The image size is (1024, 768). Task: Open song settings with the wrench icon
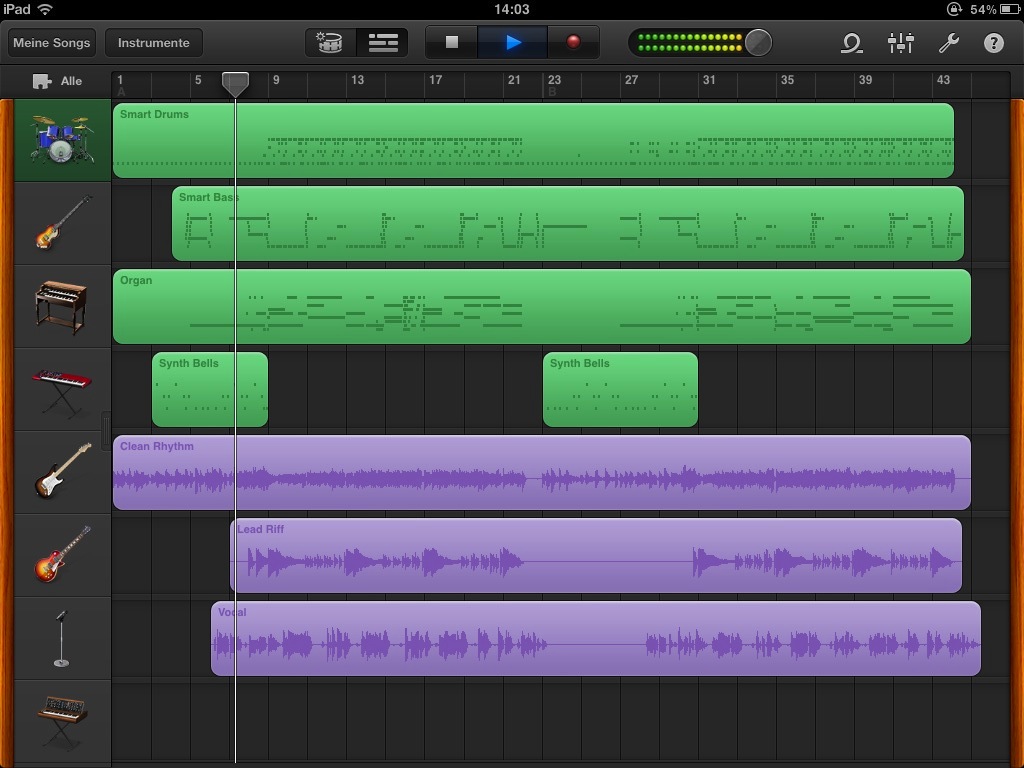[948, 44]
